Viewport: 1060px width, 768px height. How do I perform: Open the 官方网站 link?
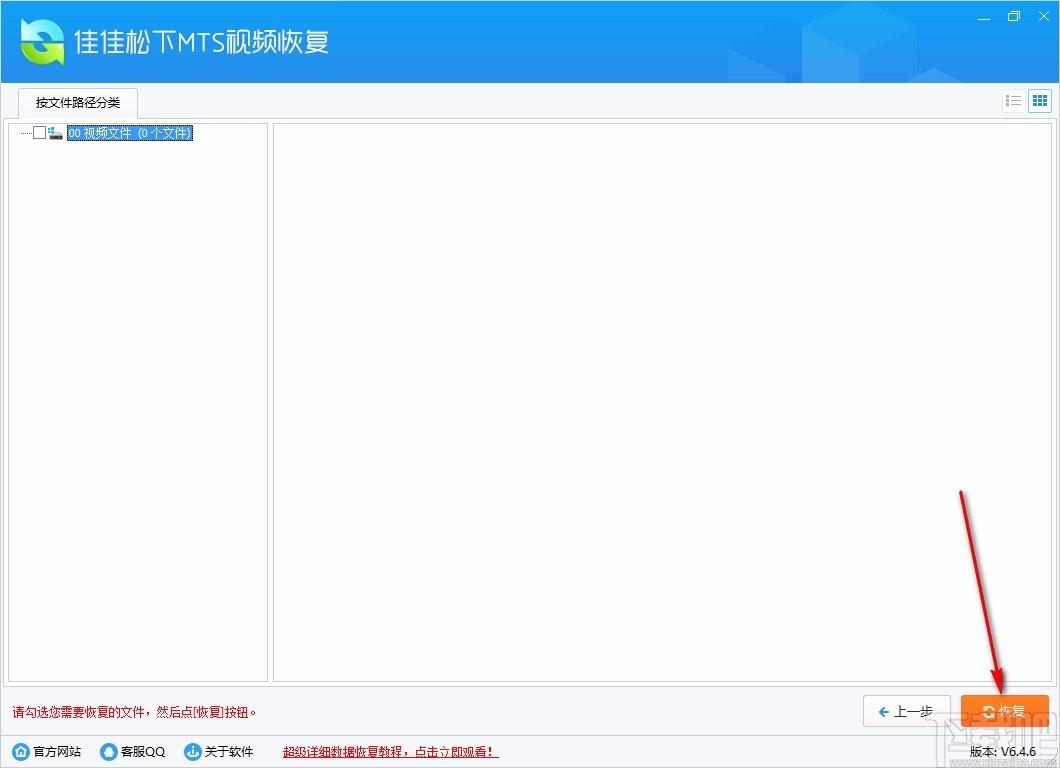coord(47,752)
